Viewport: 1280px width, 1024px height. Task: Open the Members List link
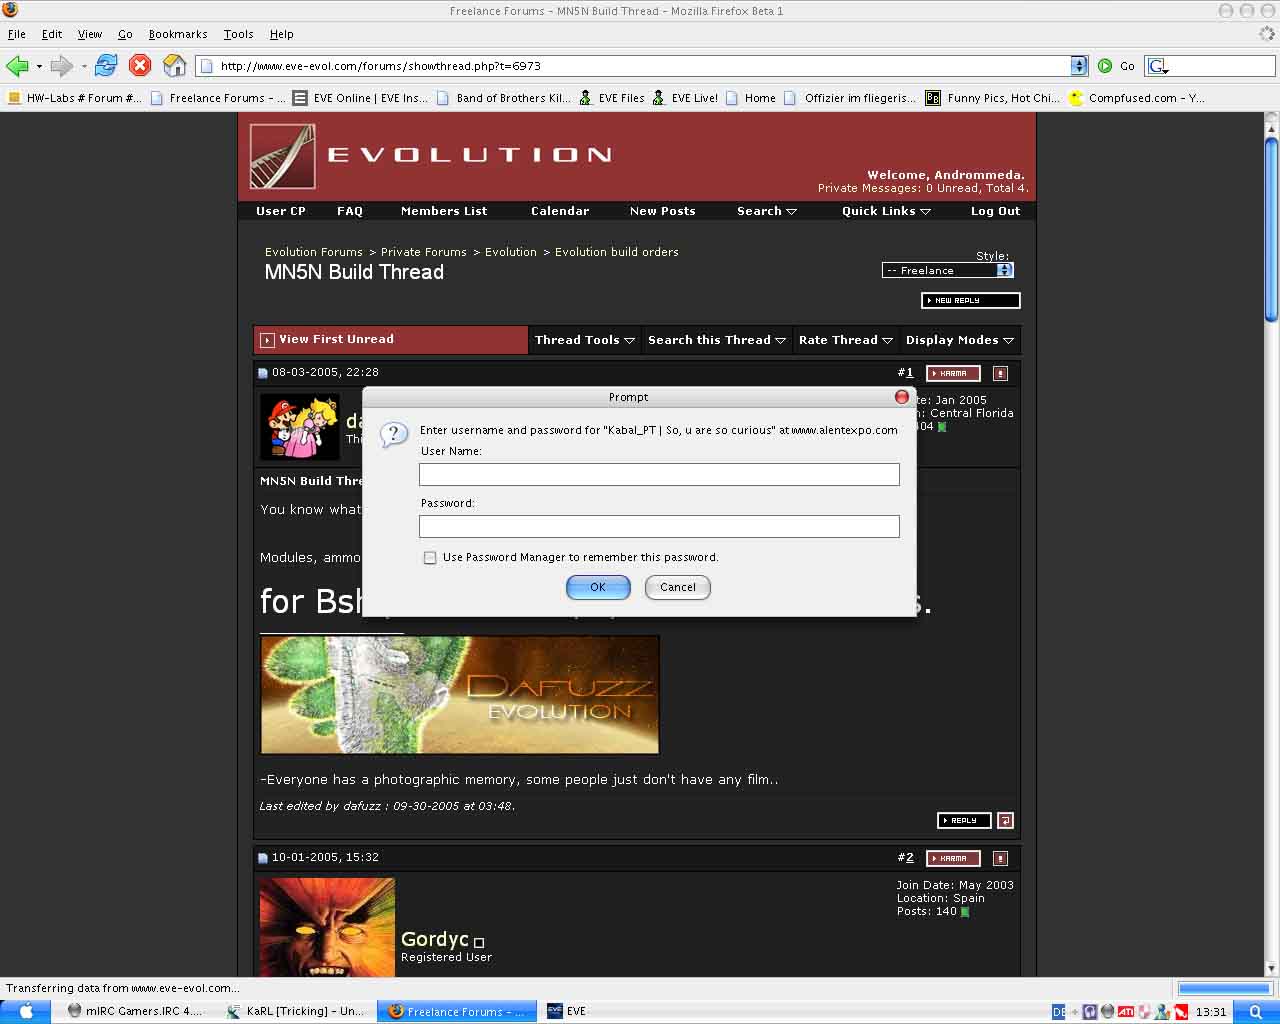[444, 211]
